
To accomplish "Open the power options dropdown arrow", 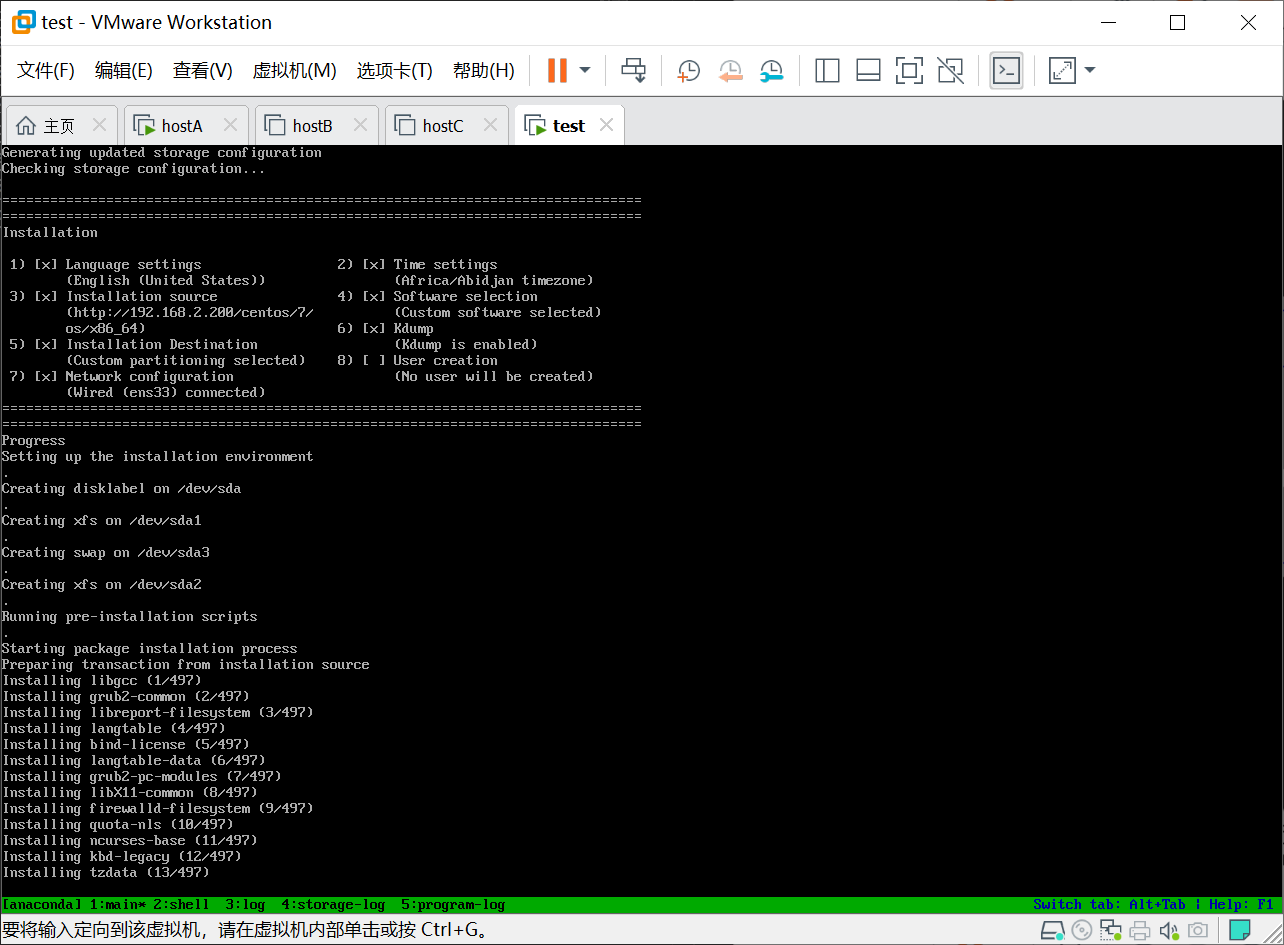I will (585, 70).
